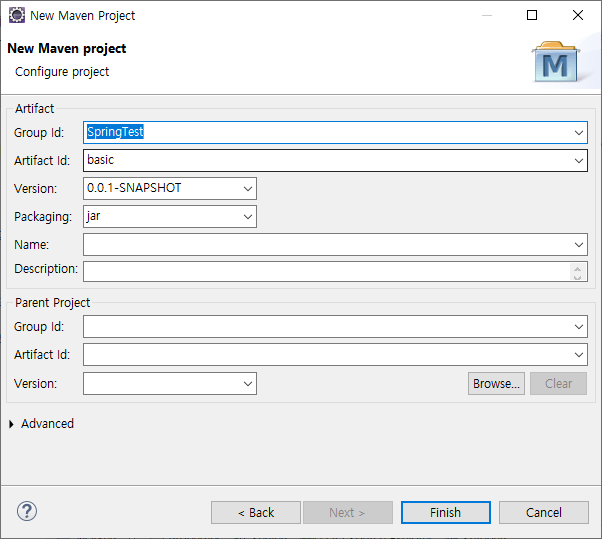Click the Eclipse icon in title bar
Viewport: 602px width, 539px height.
[x=17, y=15]
